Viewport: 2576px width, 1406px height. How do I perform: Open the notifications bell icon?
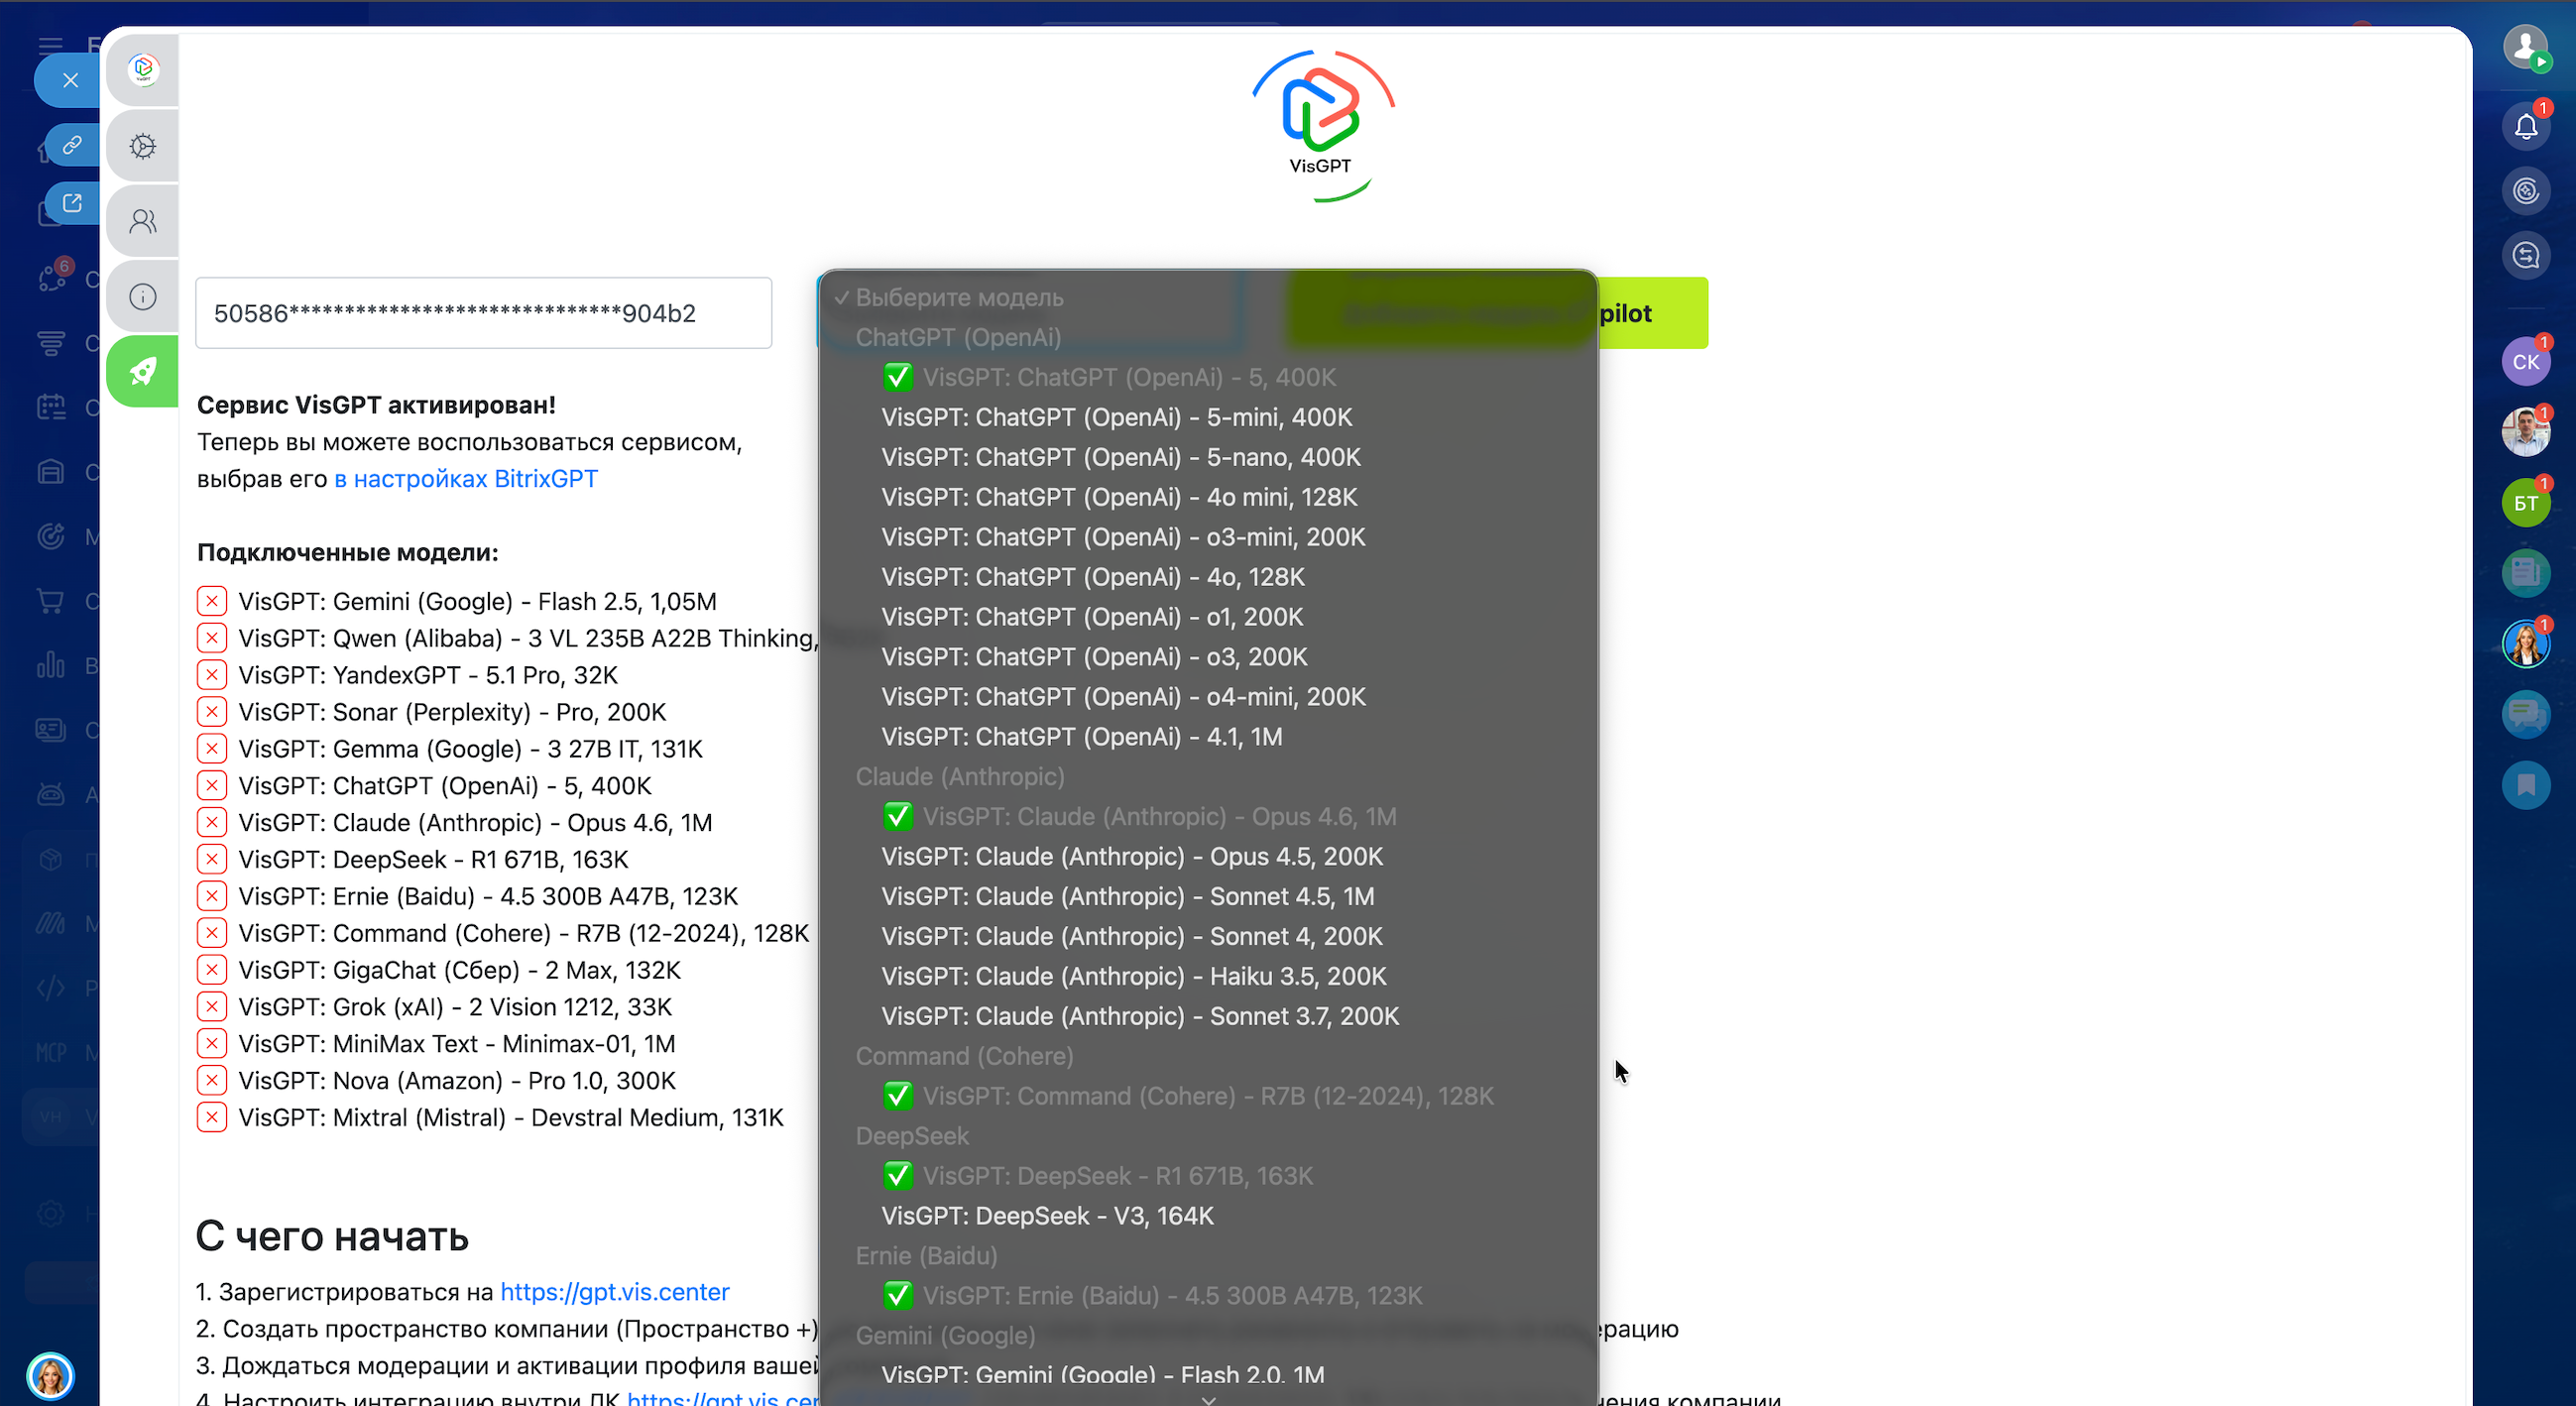2526,126
